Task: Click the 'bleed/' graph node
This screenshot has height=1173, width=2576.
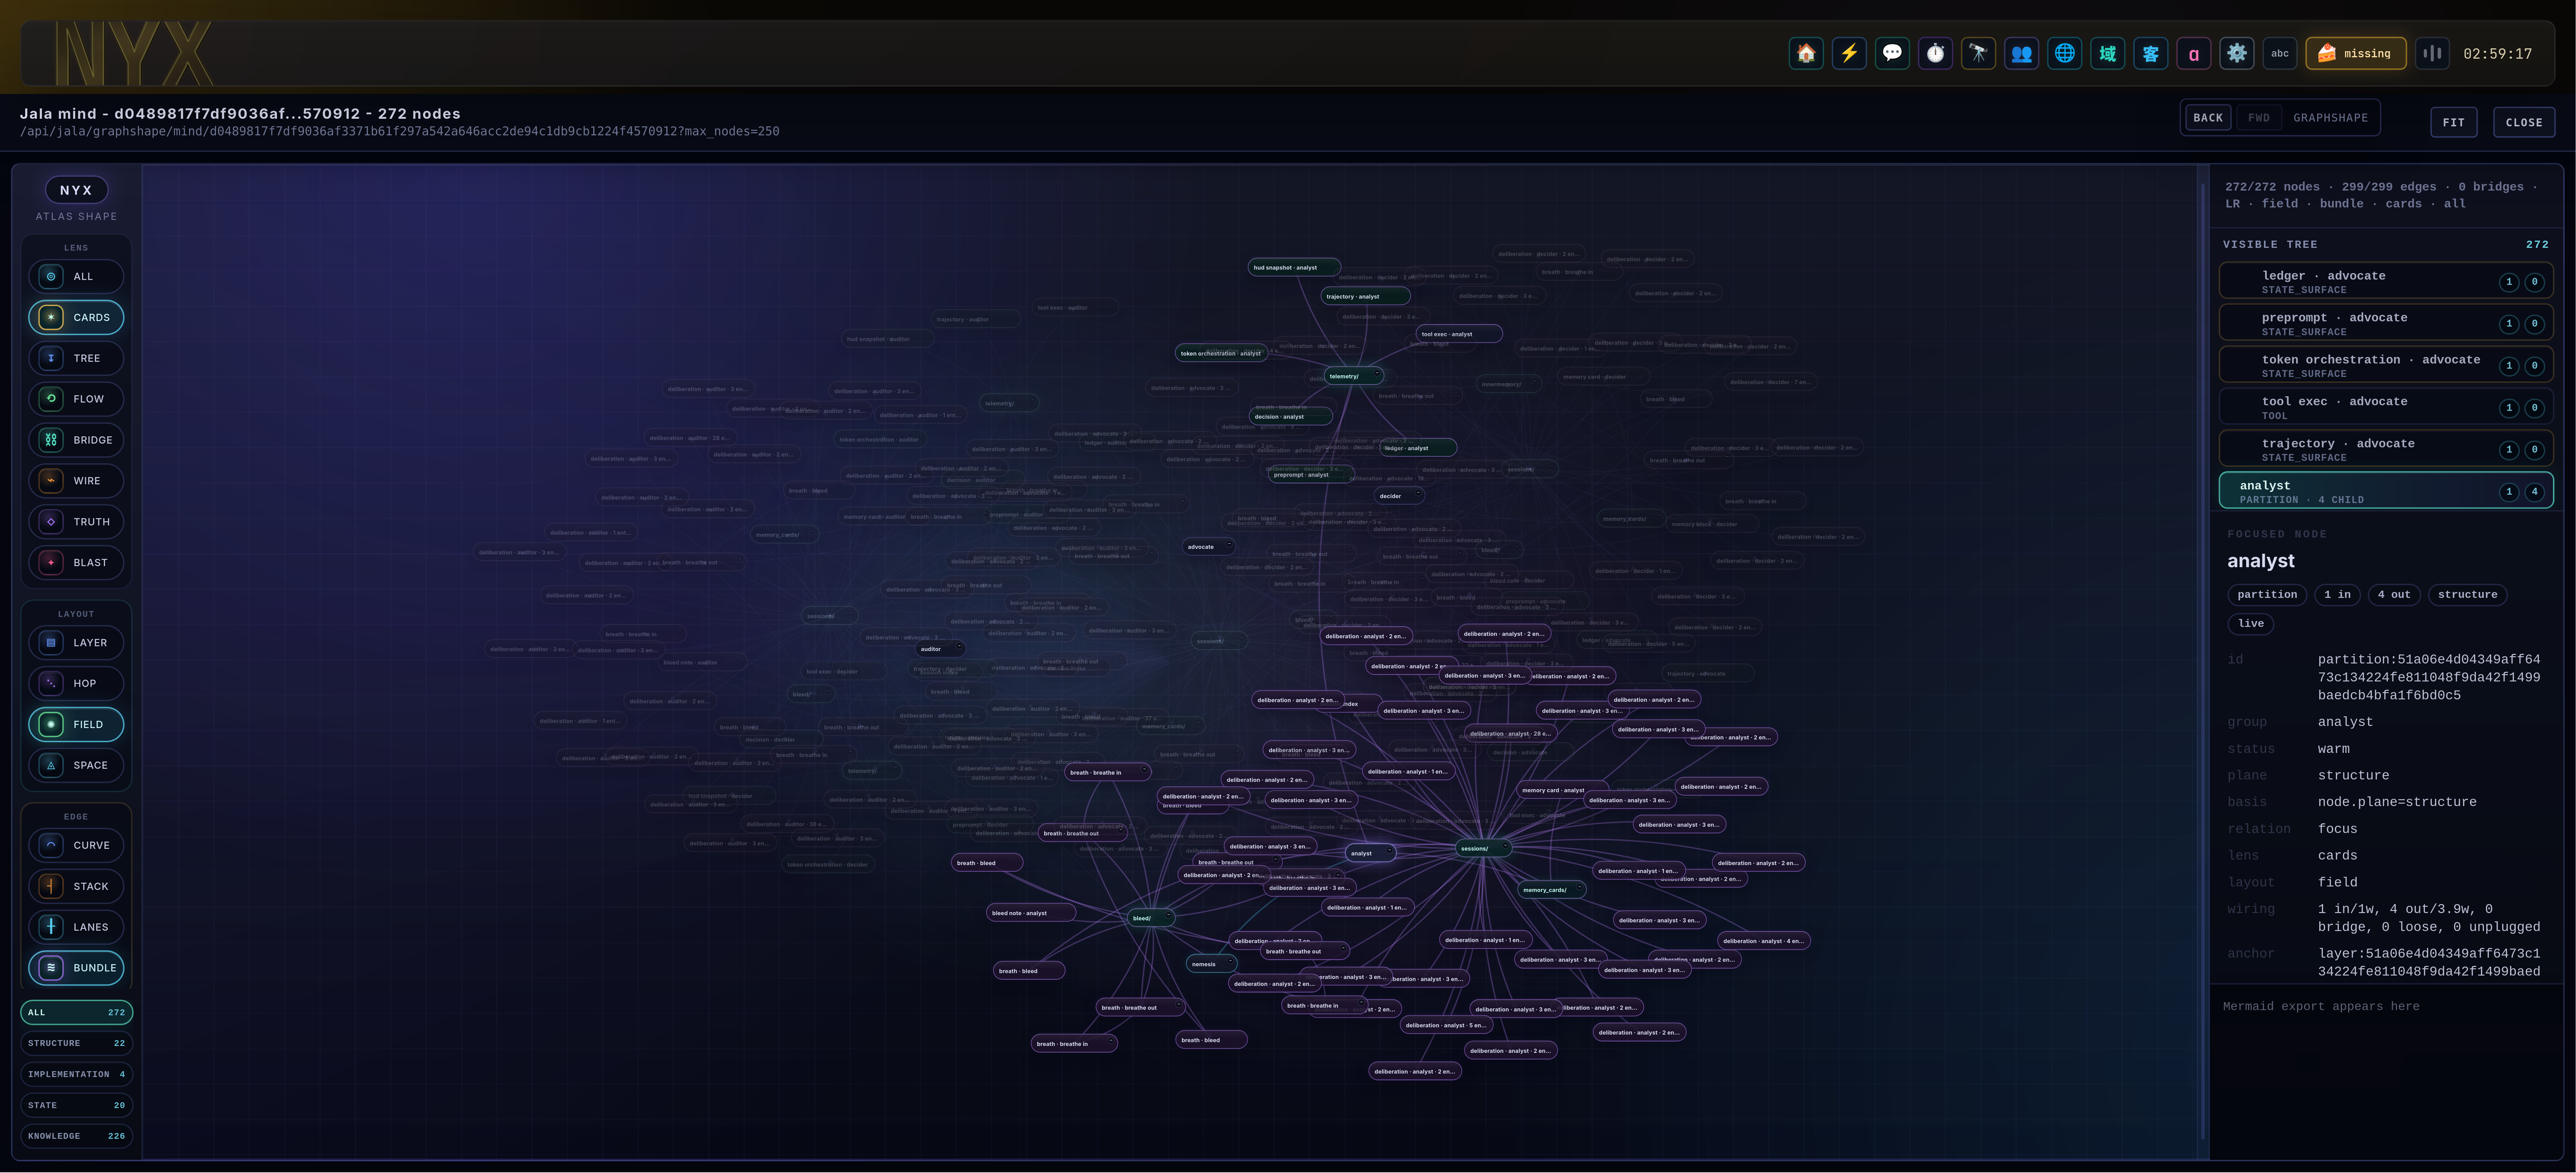Action: point(1150,918)
